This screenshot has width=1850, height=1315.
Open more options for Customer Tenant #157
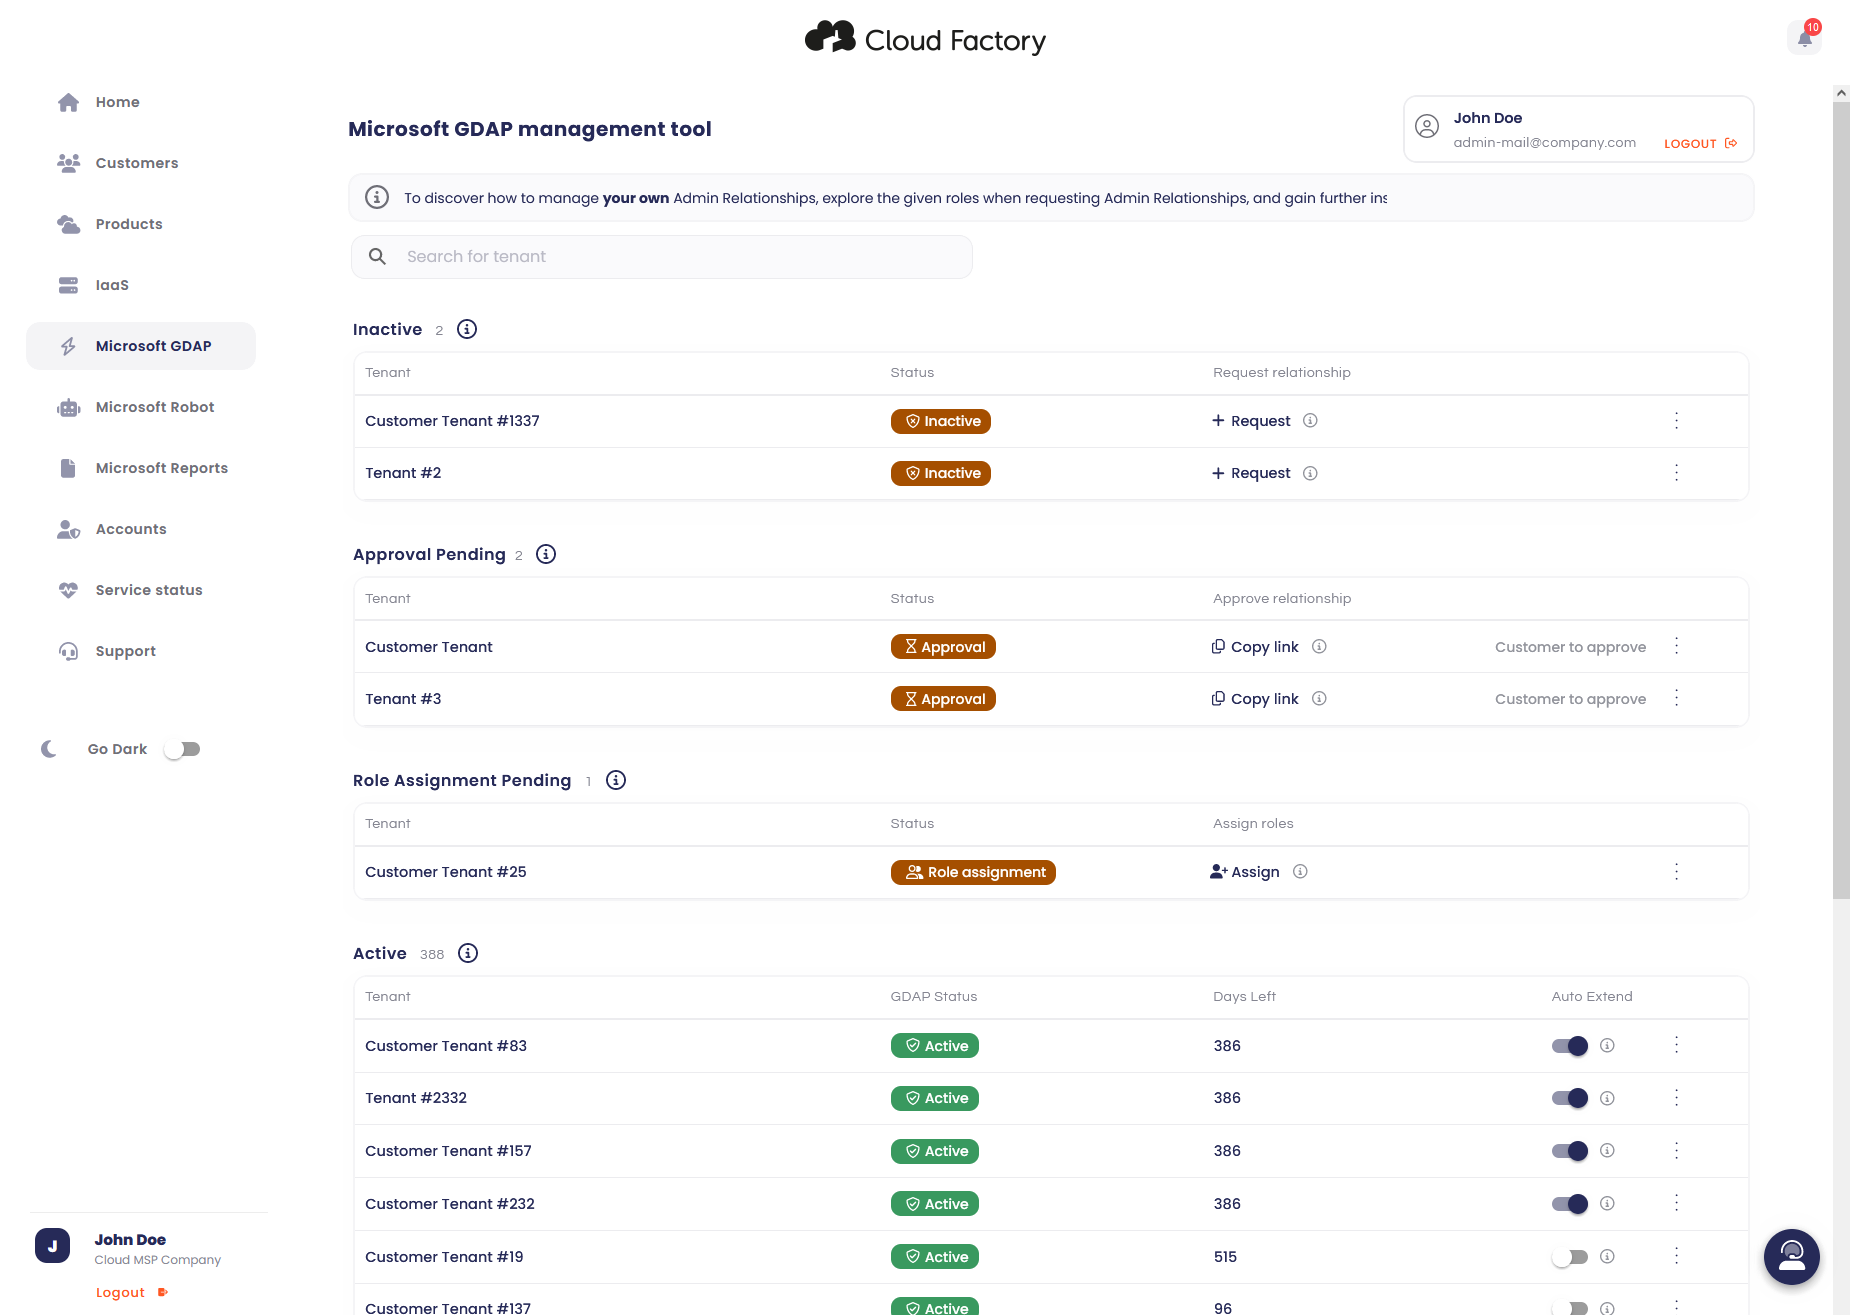tap(1677, 1151)
